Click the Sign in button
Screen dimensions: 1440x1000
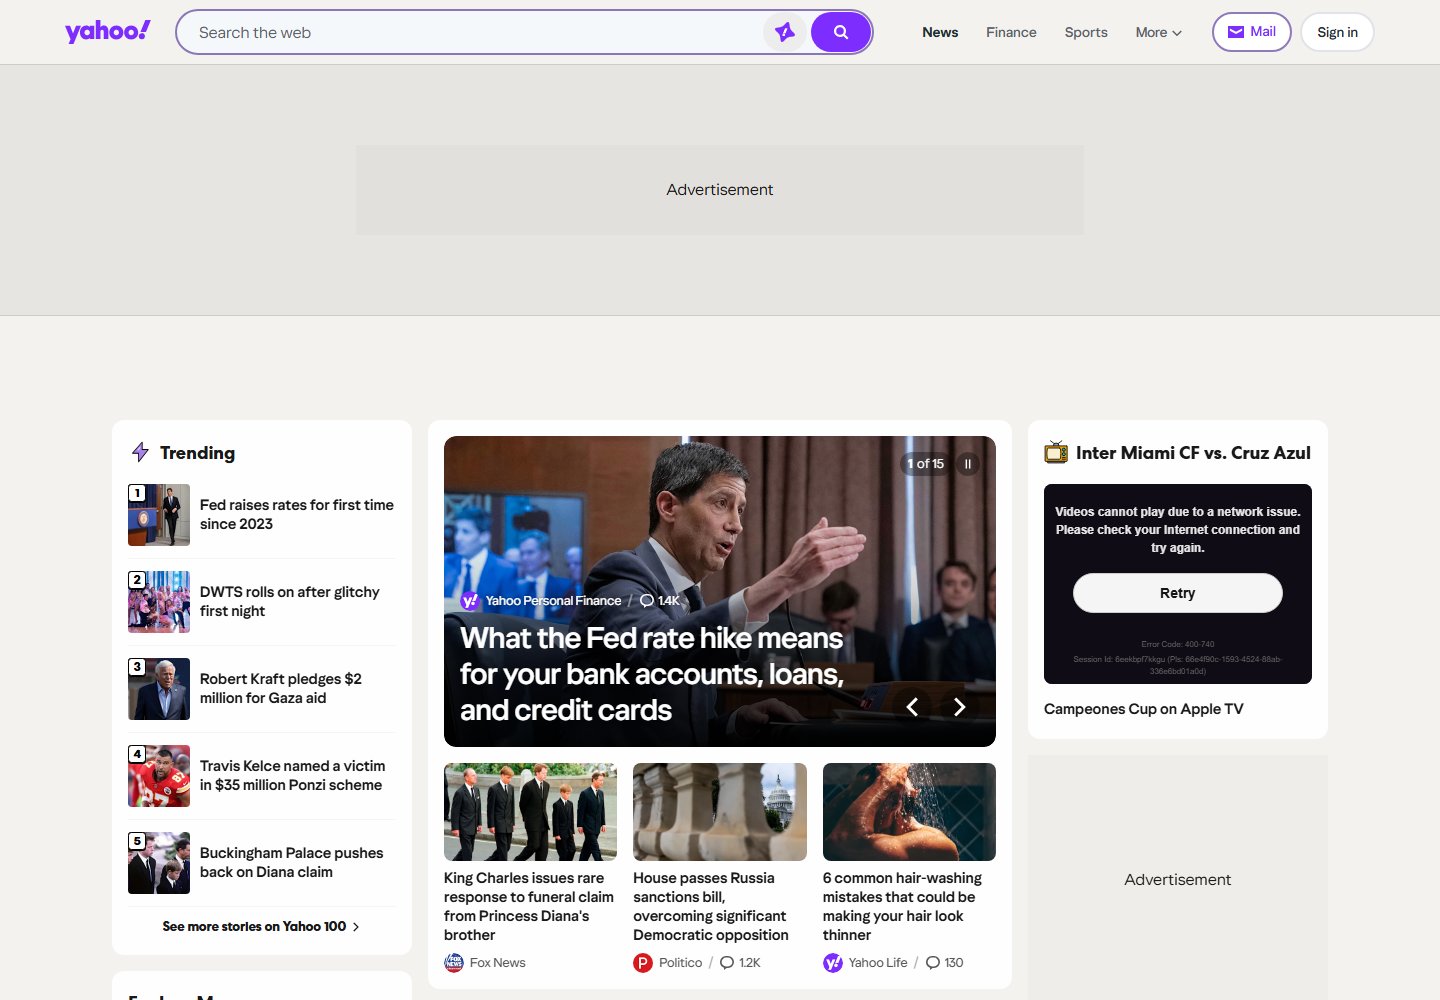pyautogui.click(x=1337, y=32)
